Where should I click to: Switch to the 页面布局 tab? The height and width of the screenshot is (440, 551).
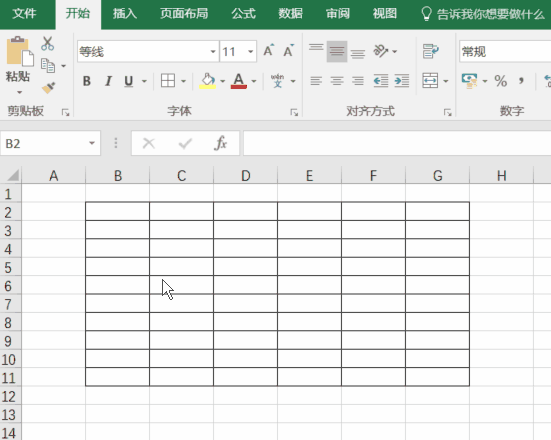[184, 14]
